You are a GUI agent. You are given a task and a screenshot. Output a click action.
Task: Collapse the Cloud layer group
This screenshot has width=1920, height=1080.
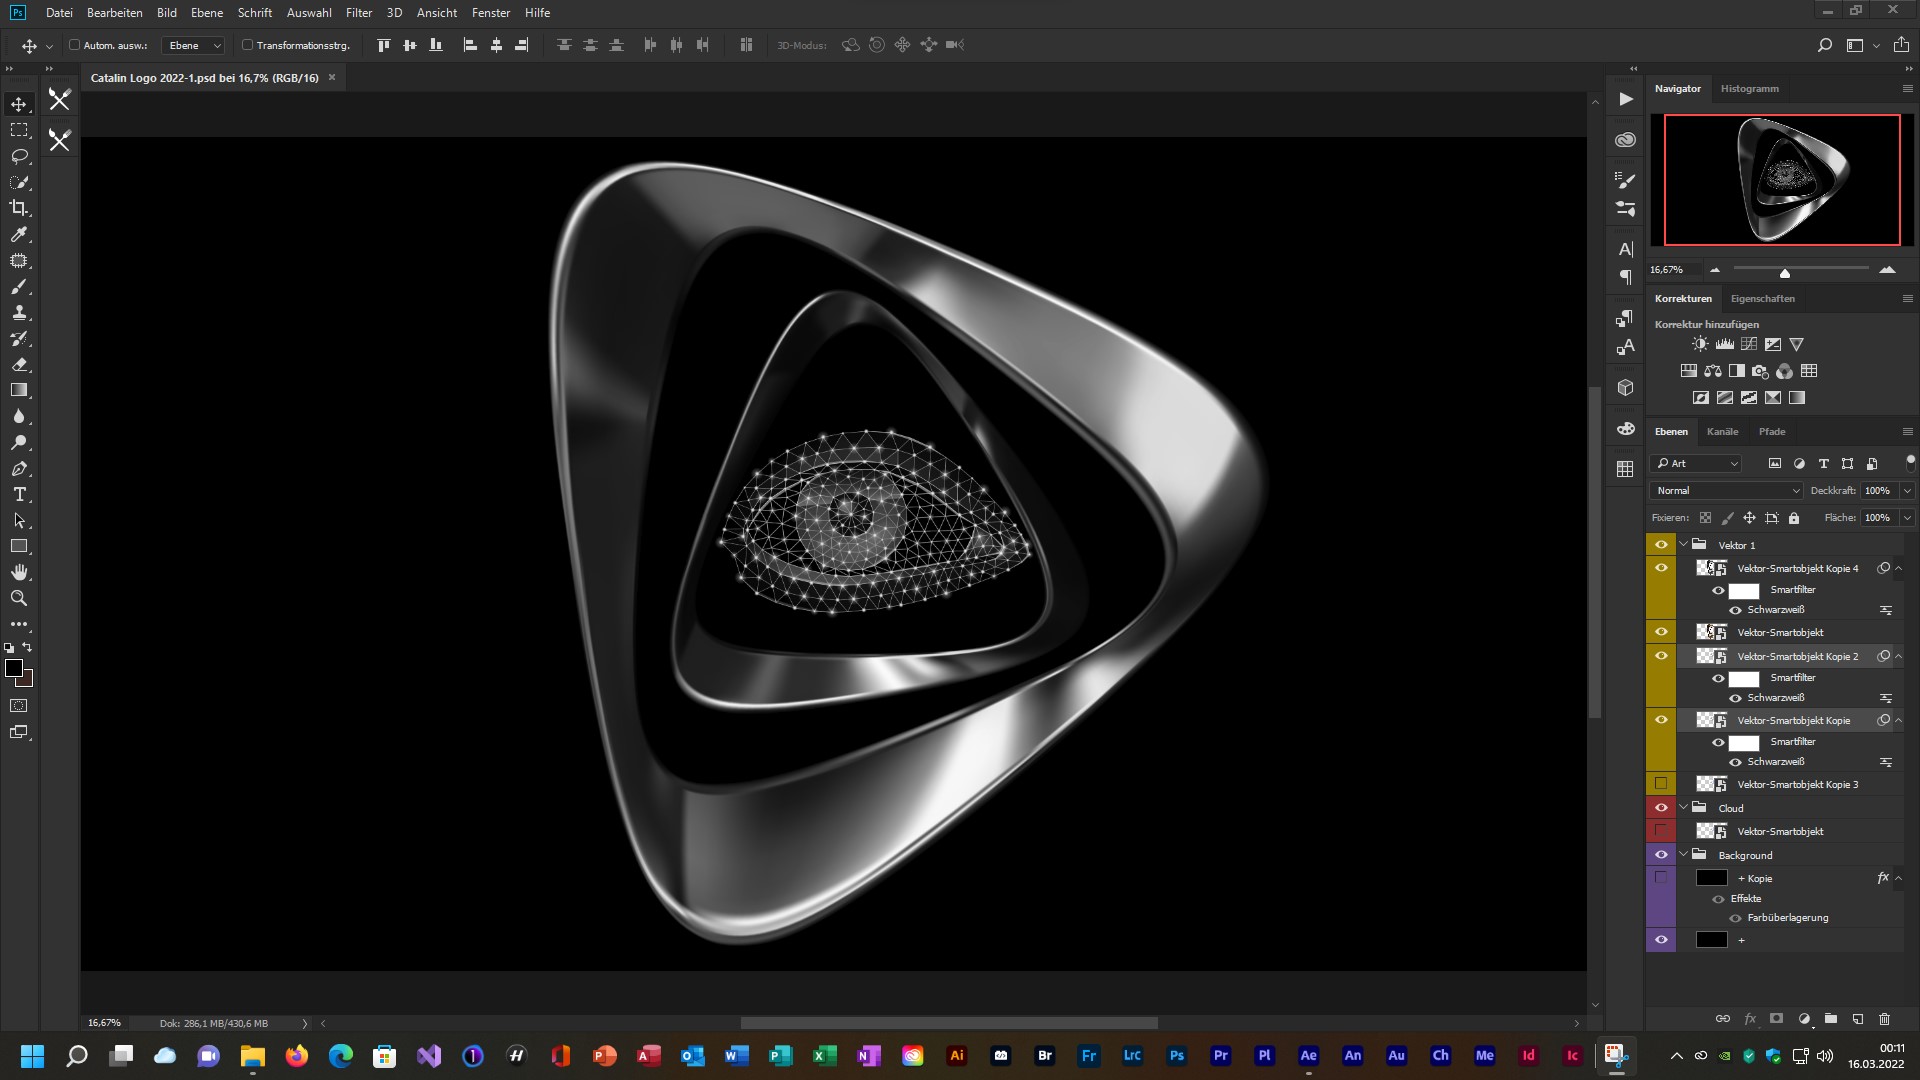(x=1684, y=808)
